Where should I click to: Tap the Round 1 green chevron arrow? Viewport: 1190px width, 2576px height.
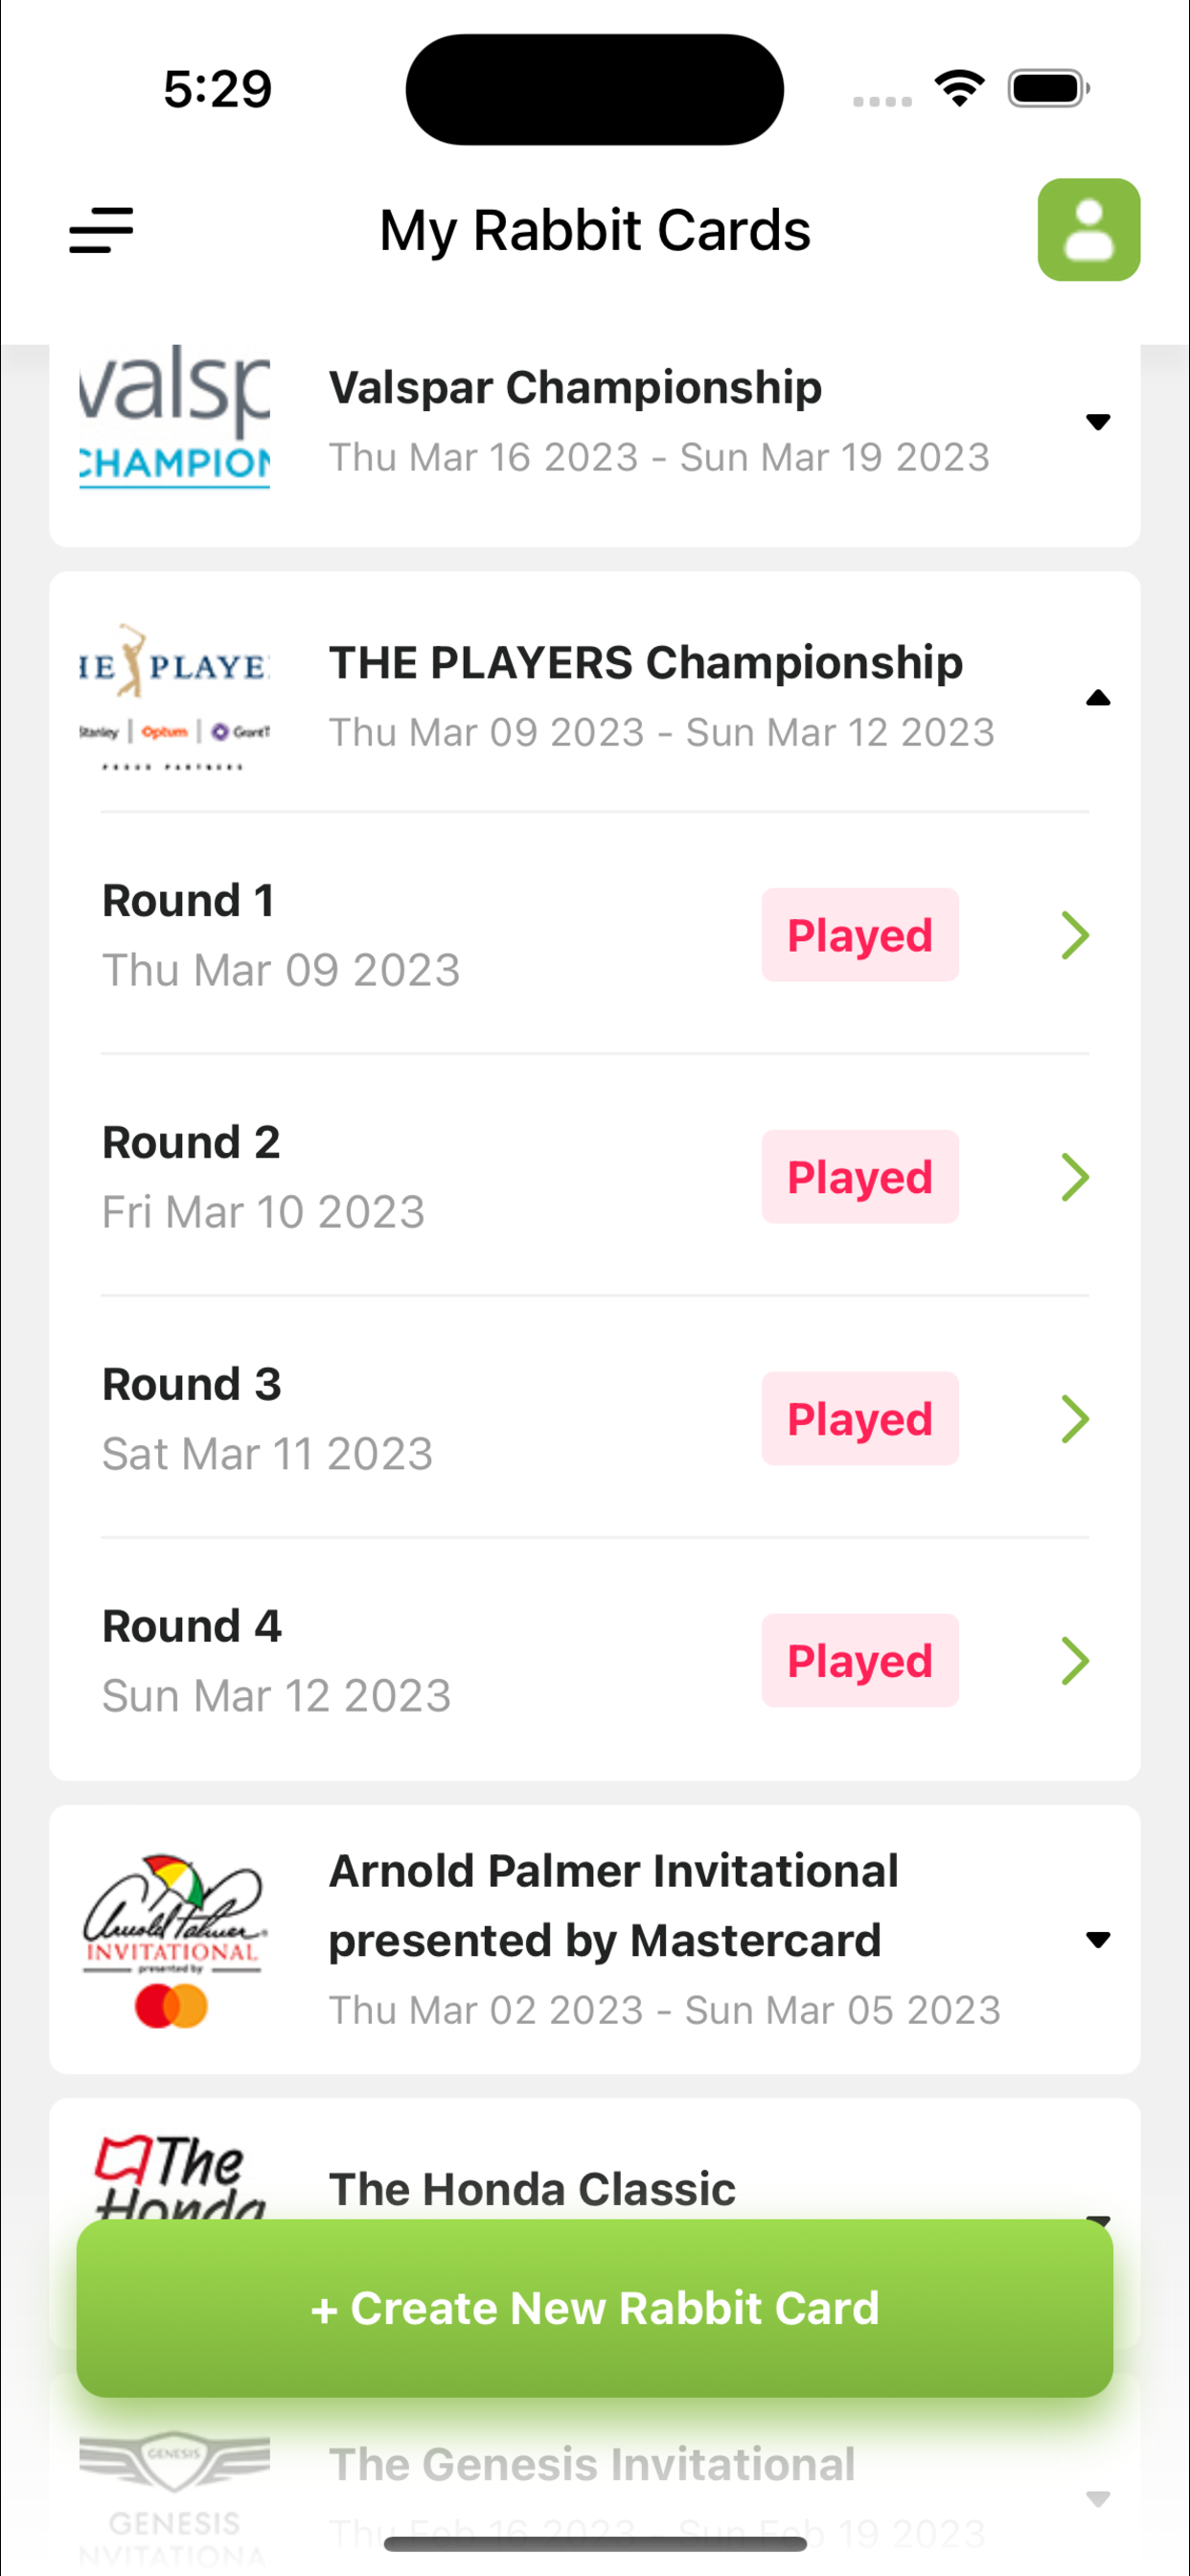click(x=1075, y=935)
